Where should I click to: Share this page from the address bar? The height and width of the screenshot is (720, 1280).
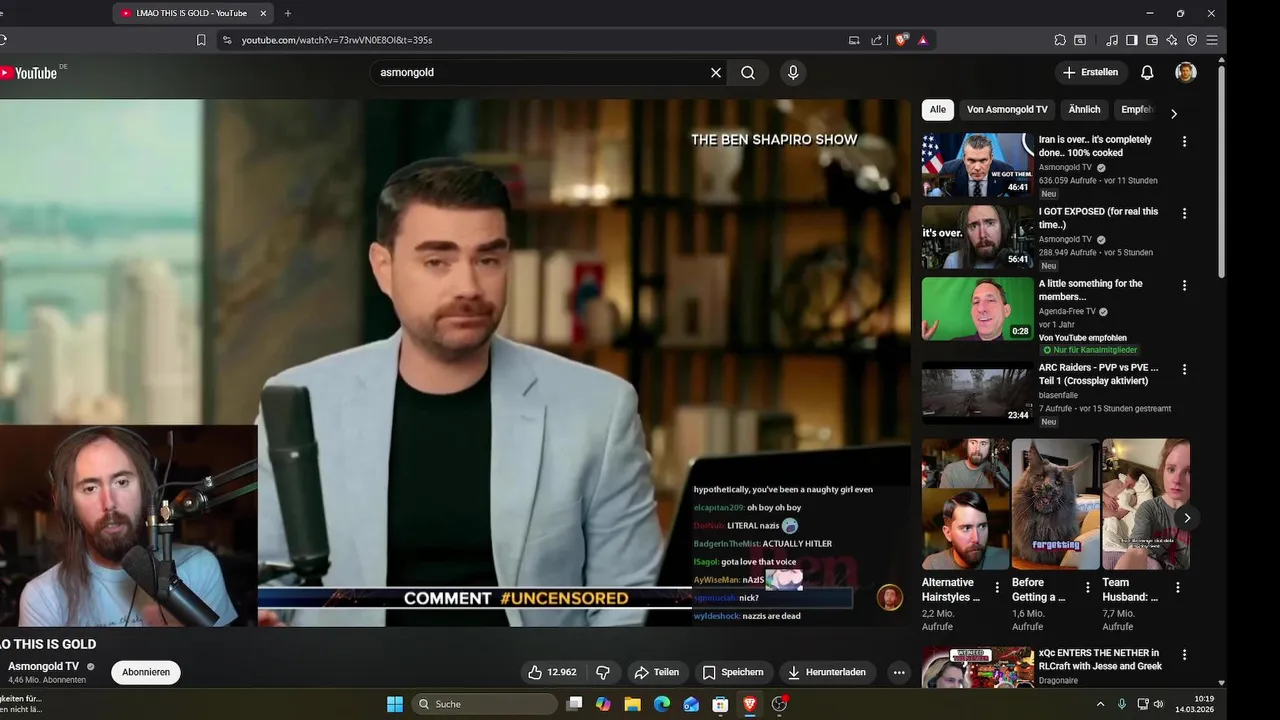pyautogui.click(x=877, y=40)
